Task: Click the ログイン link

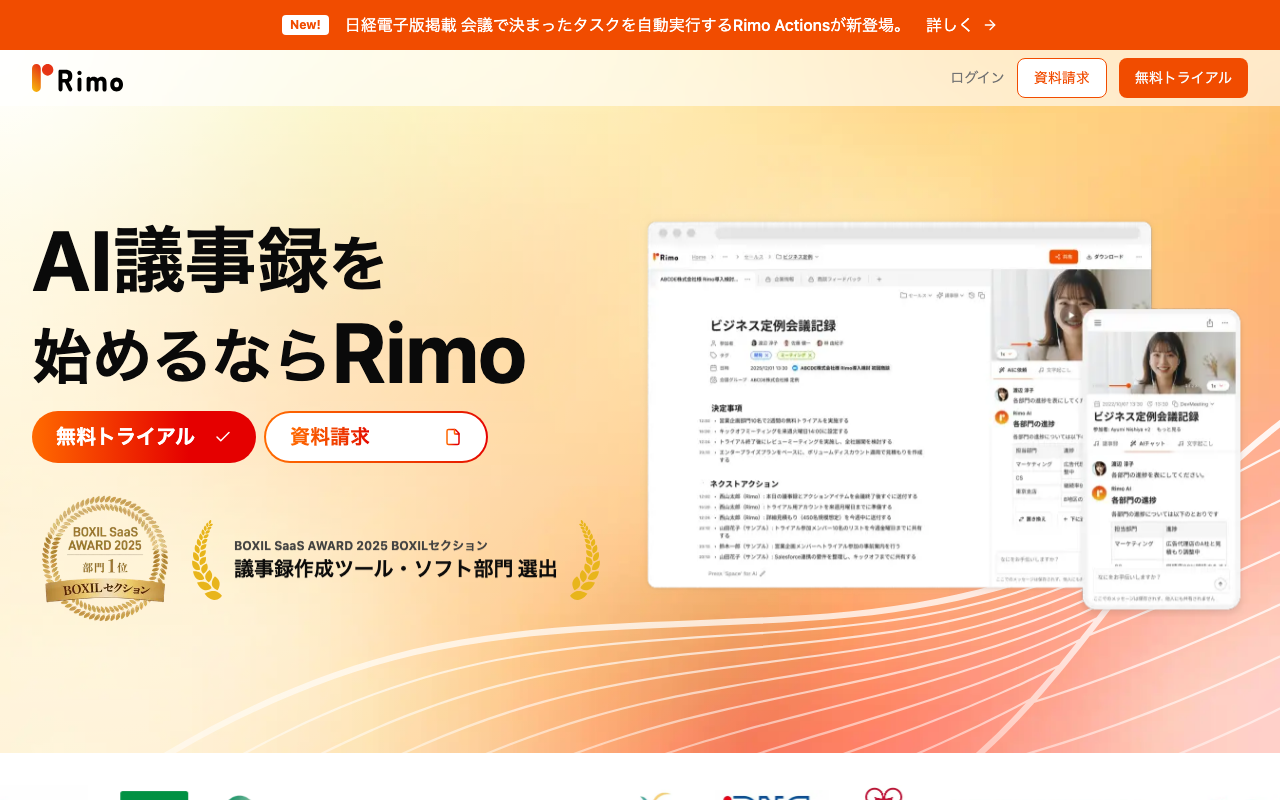Action: (977, 78)
